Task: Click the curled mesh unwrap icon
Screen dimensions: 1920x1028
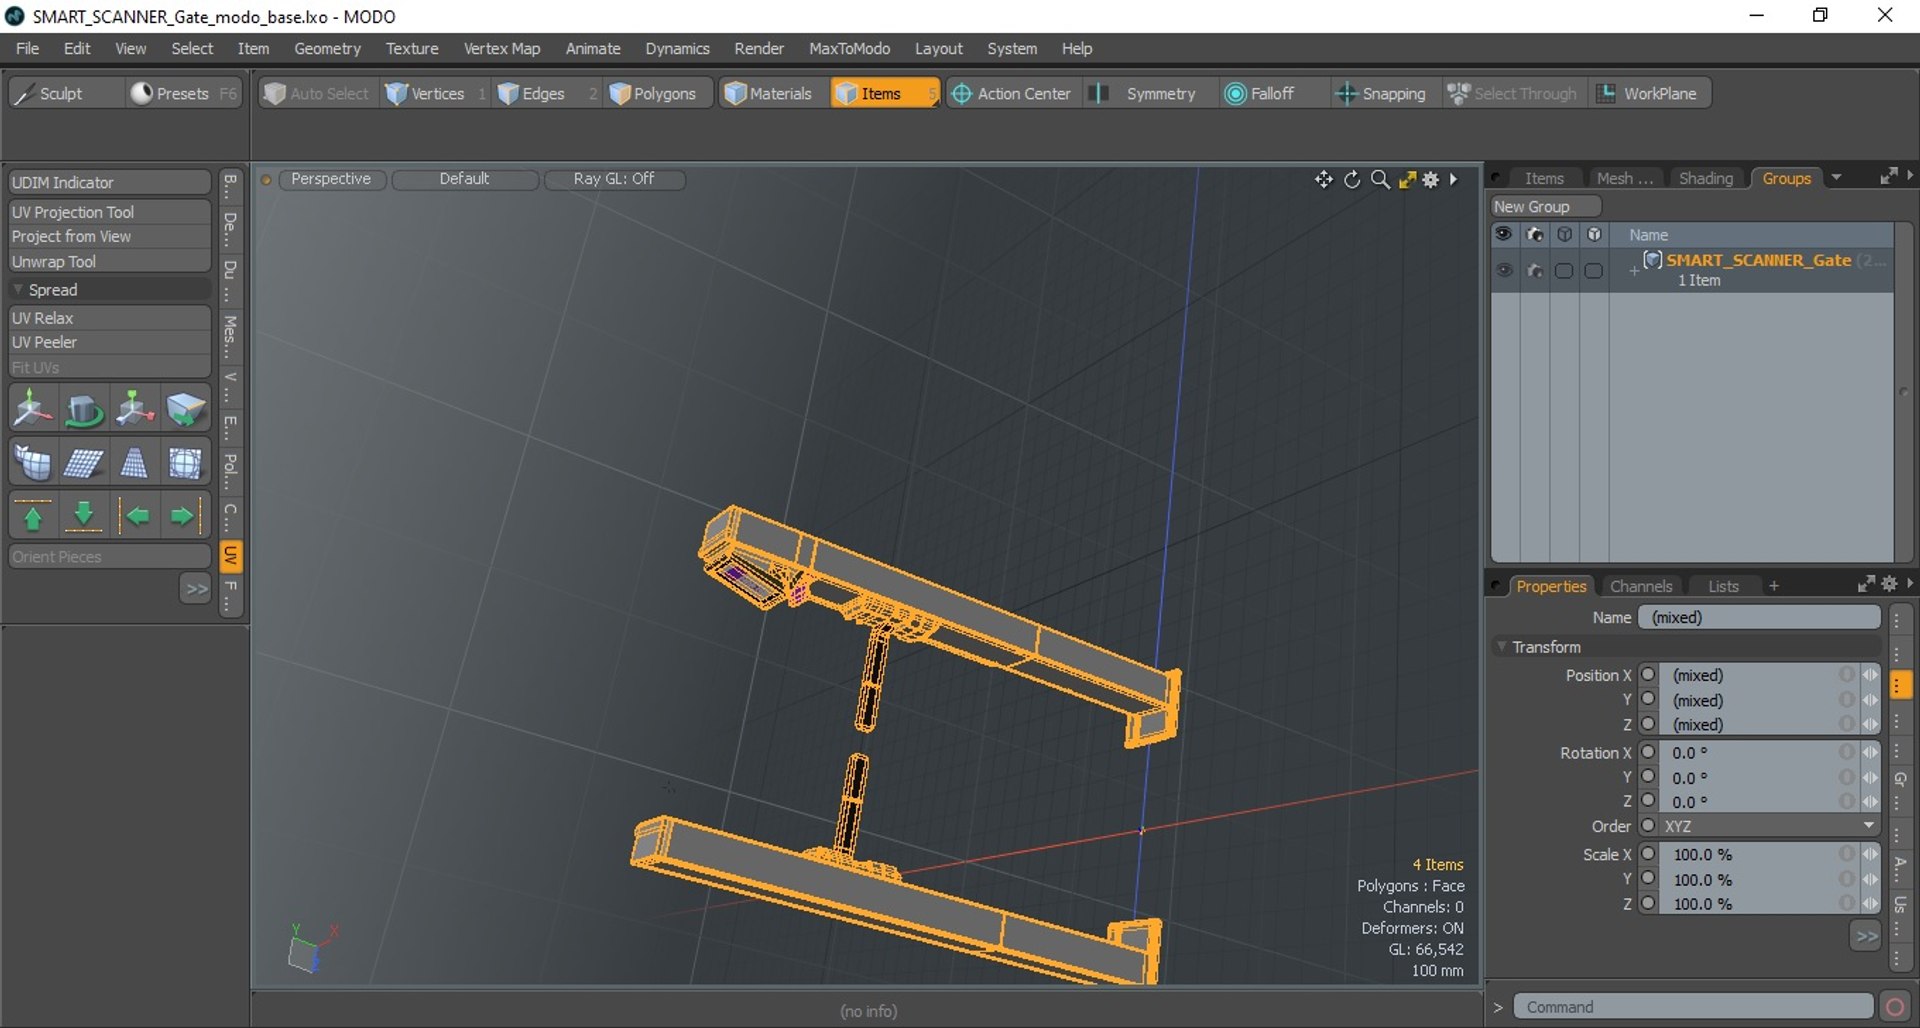Action: click(x=33, y=463)
